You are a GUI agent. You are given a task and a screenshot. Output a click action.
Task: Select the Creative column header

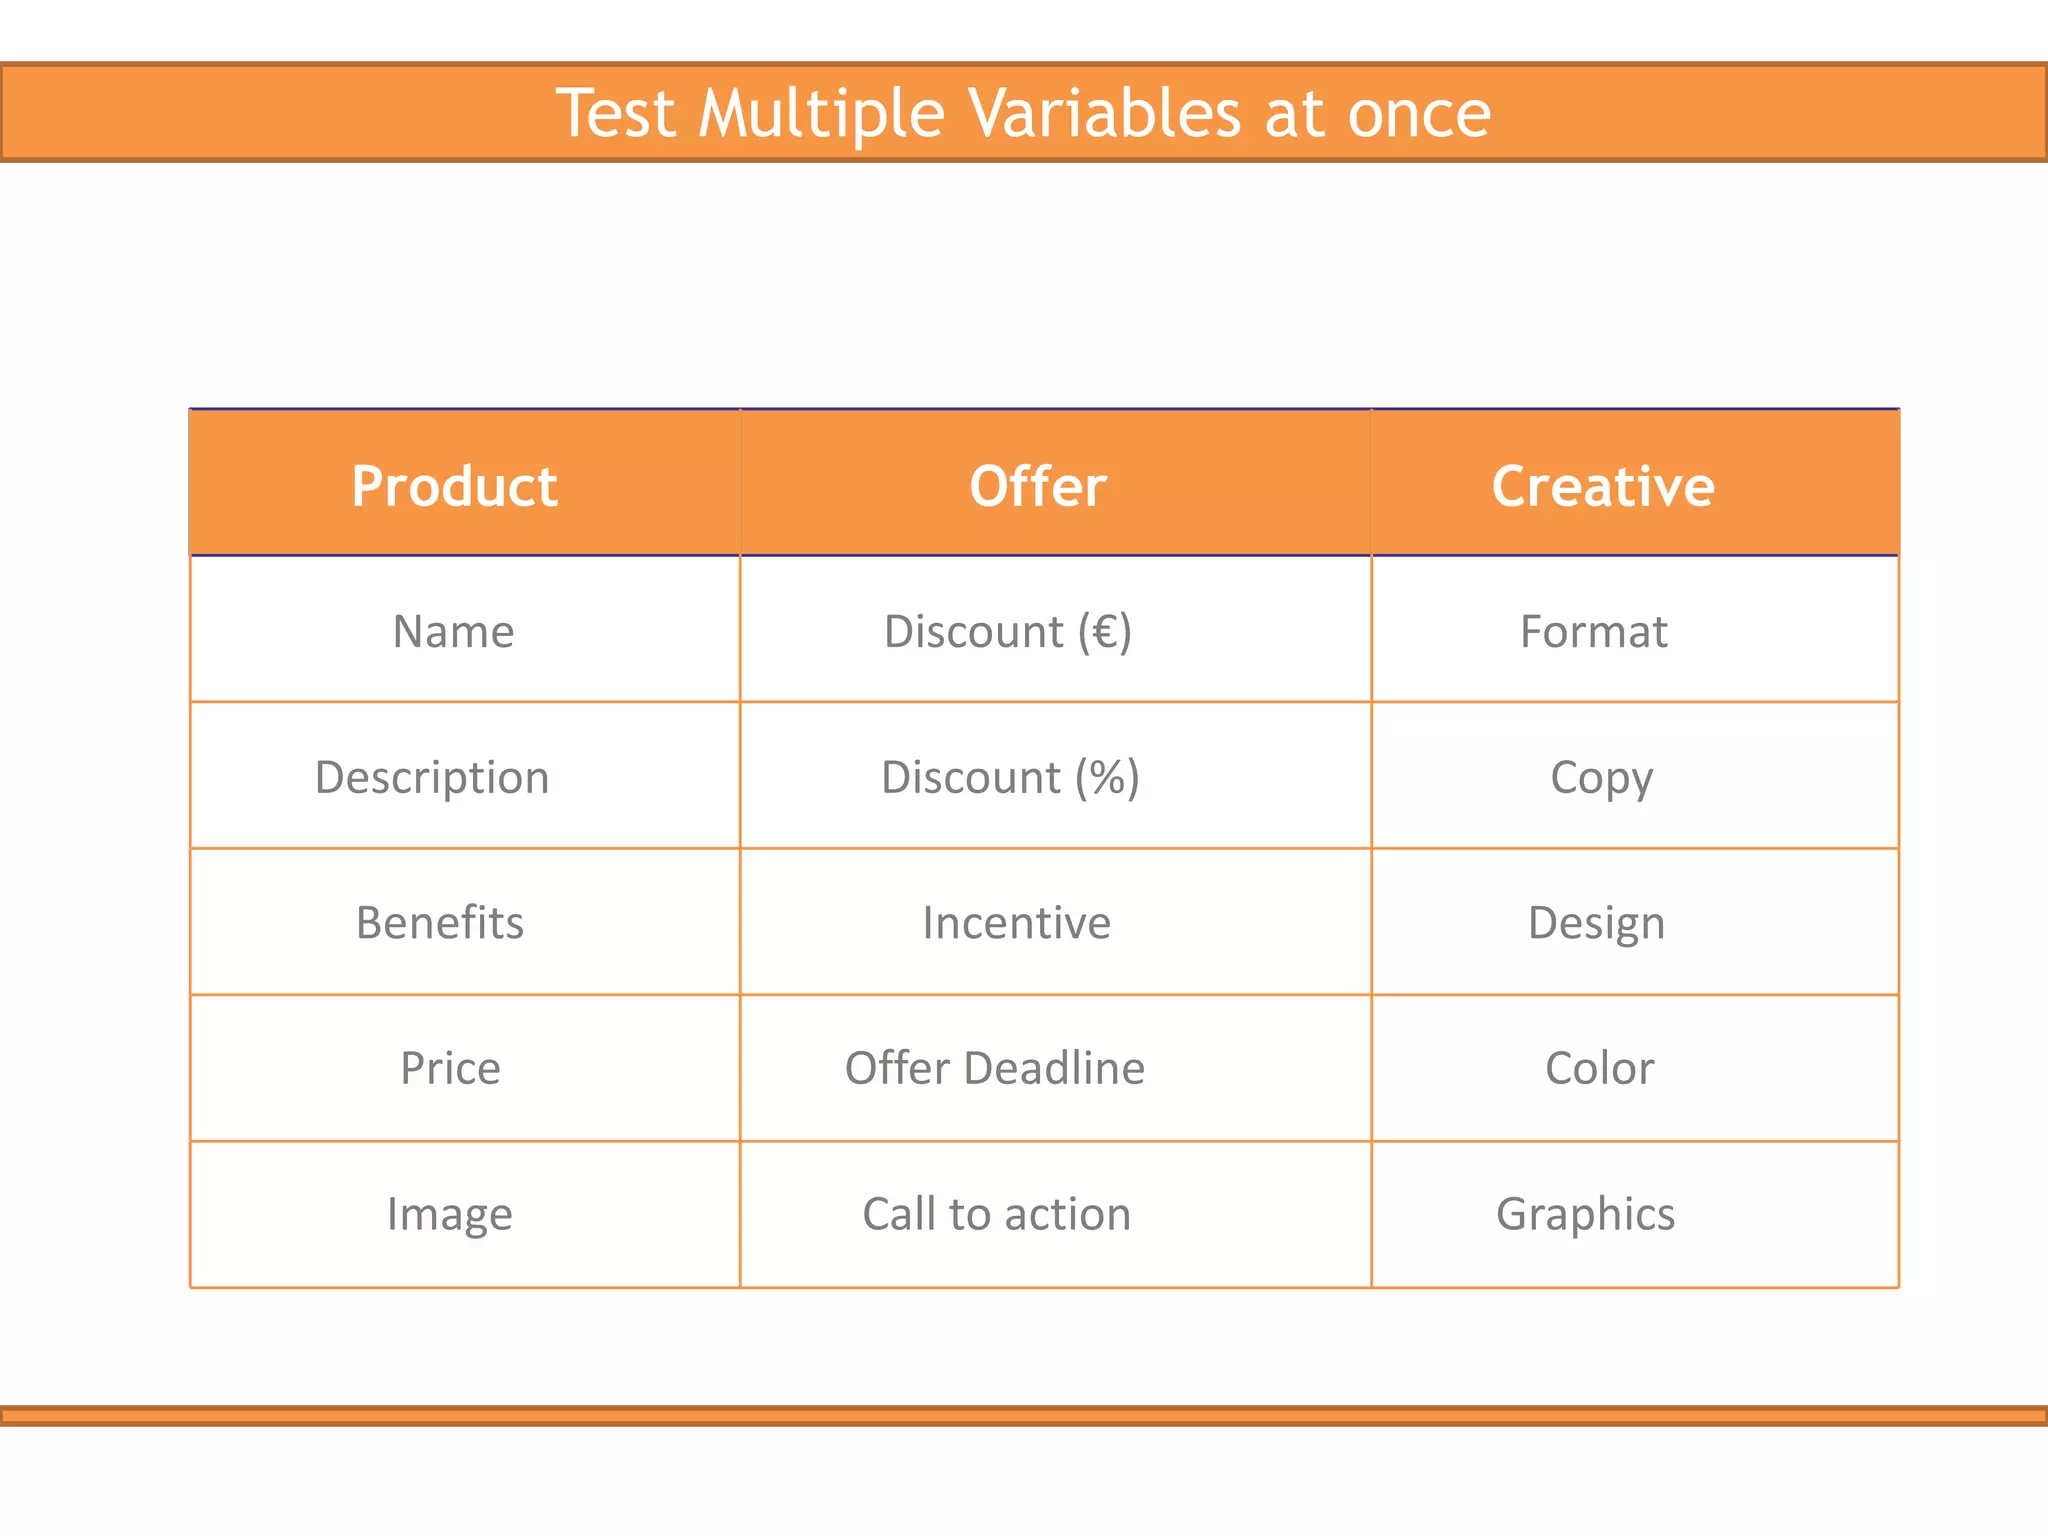[1603, 486]
